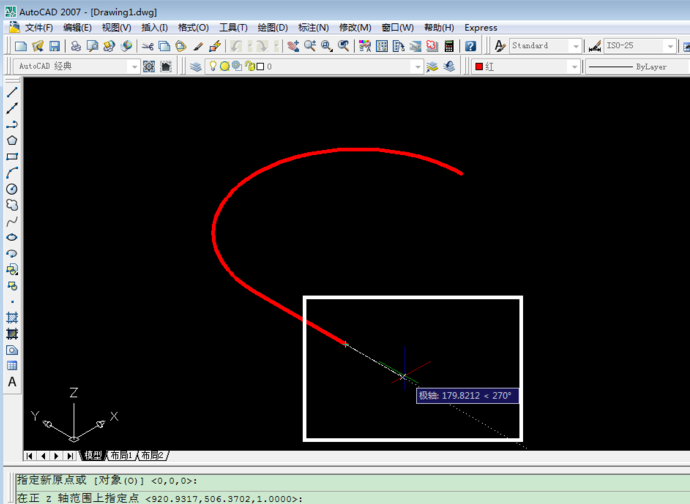The height and width of the screenshot is (504, 690).
Task: Cut selection with the scissors icon
Action: pyautogui.click(x=147, y=46)
